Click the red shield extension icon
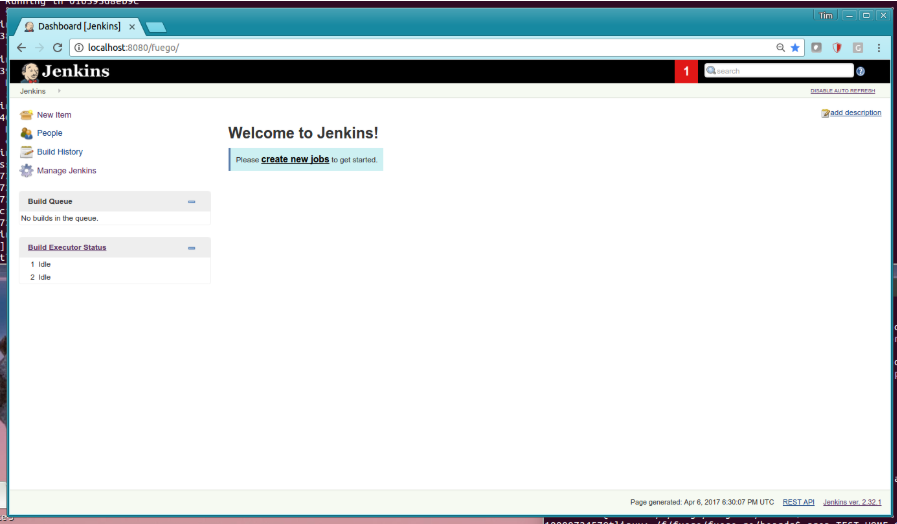897x524 pixels. coord(837,47)
